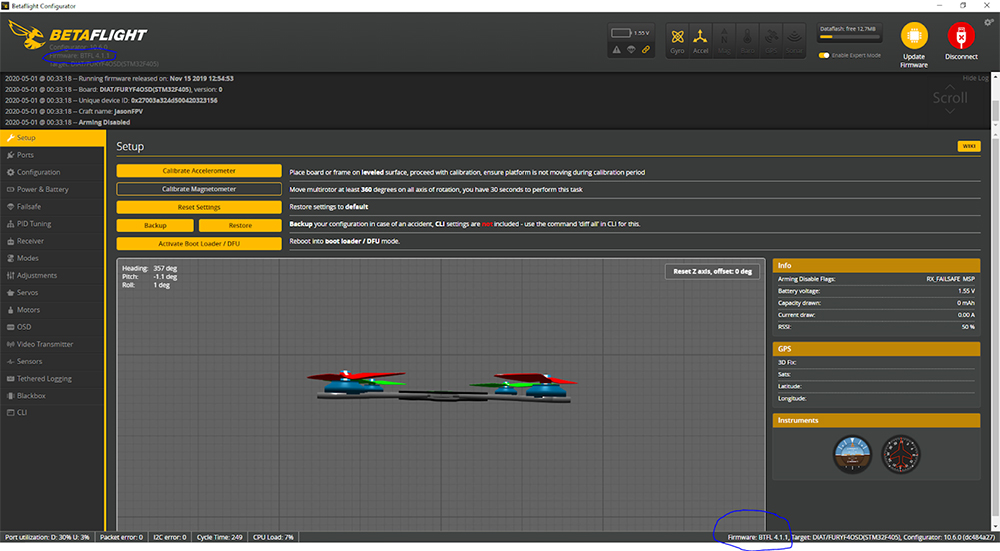Screen dimensions: 1000x551
Task: Click the GPS '3D Fix' row
Action: click(x=876, y=362)
